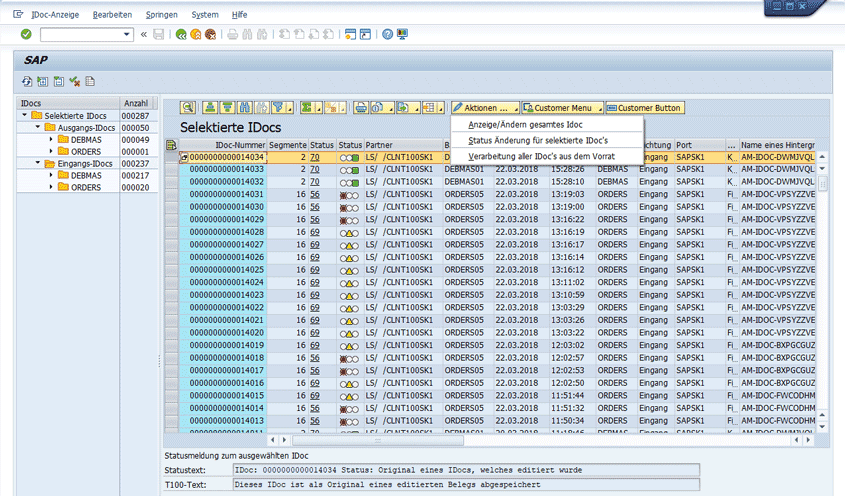This screenshot has height=496, width=845.
Task: Click the Collapse subtree icon
Action: [x=59, y=81]
